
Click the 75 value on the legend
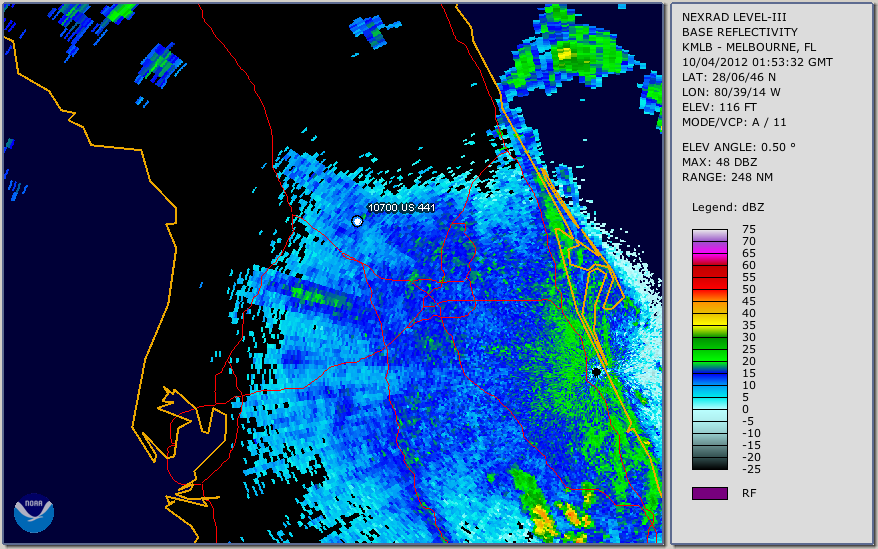[749, 229]
